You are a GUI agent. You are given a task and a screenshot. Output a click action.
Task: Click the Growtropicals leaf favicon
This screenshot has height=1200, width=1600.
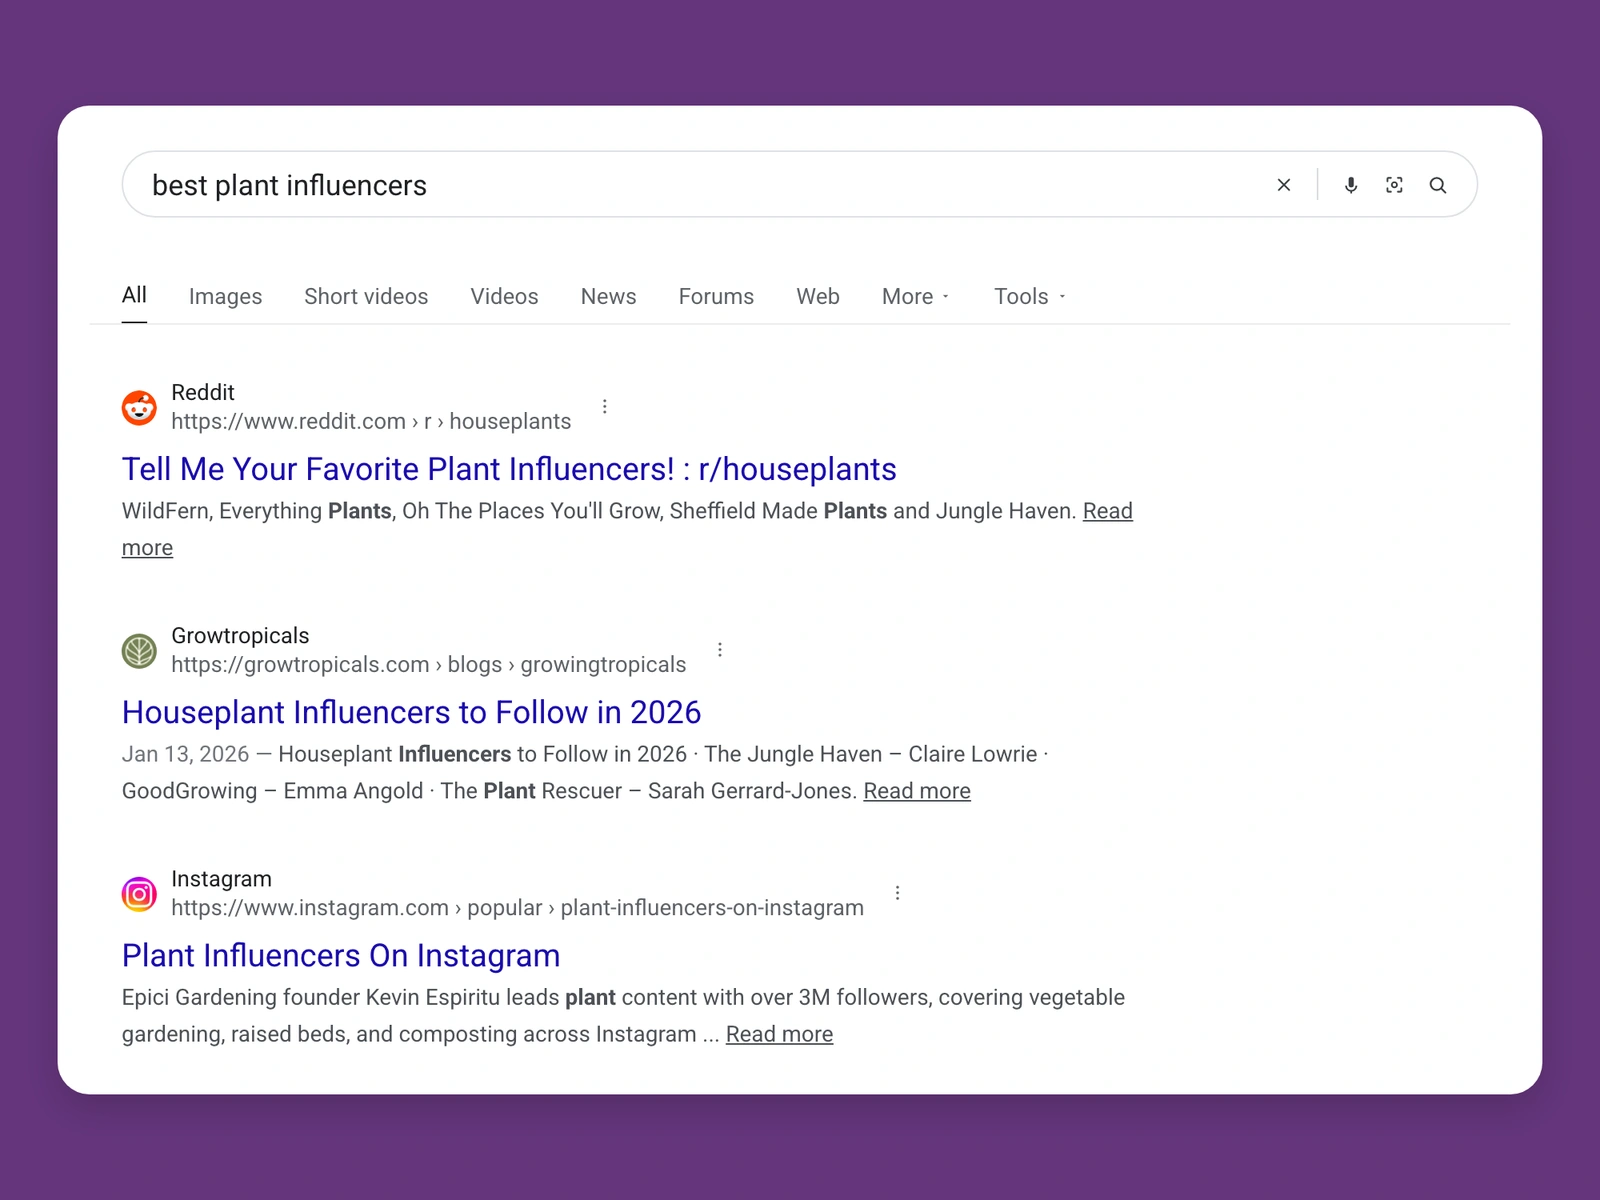coord(139,651)
